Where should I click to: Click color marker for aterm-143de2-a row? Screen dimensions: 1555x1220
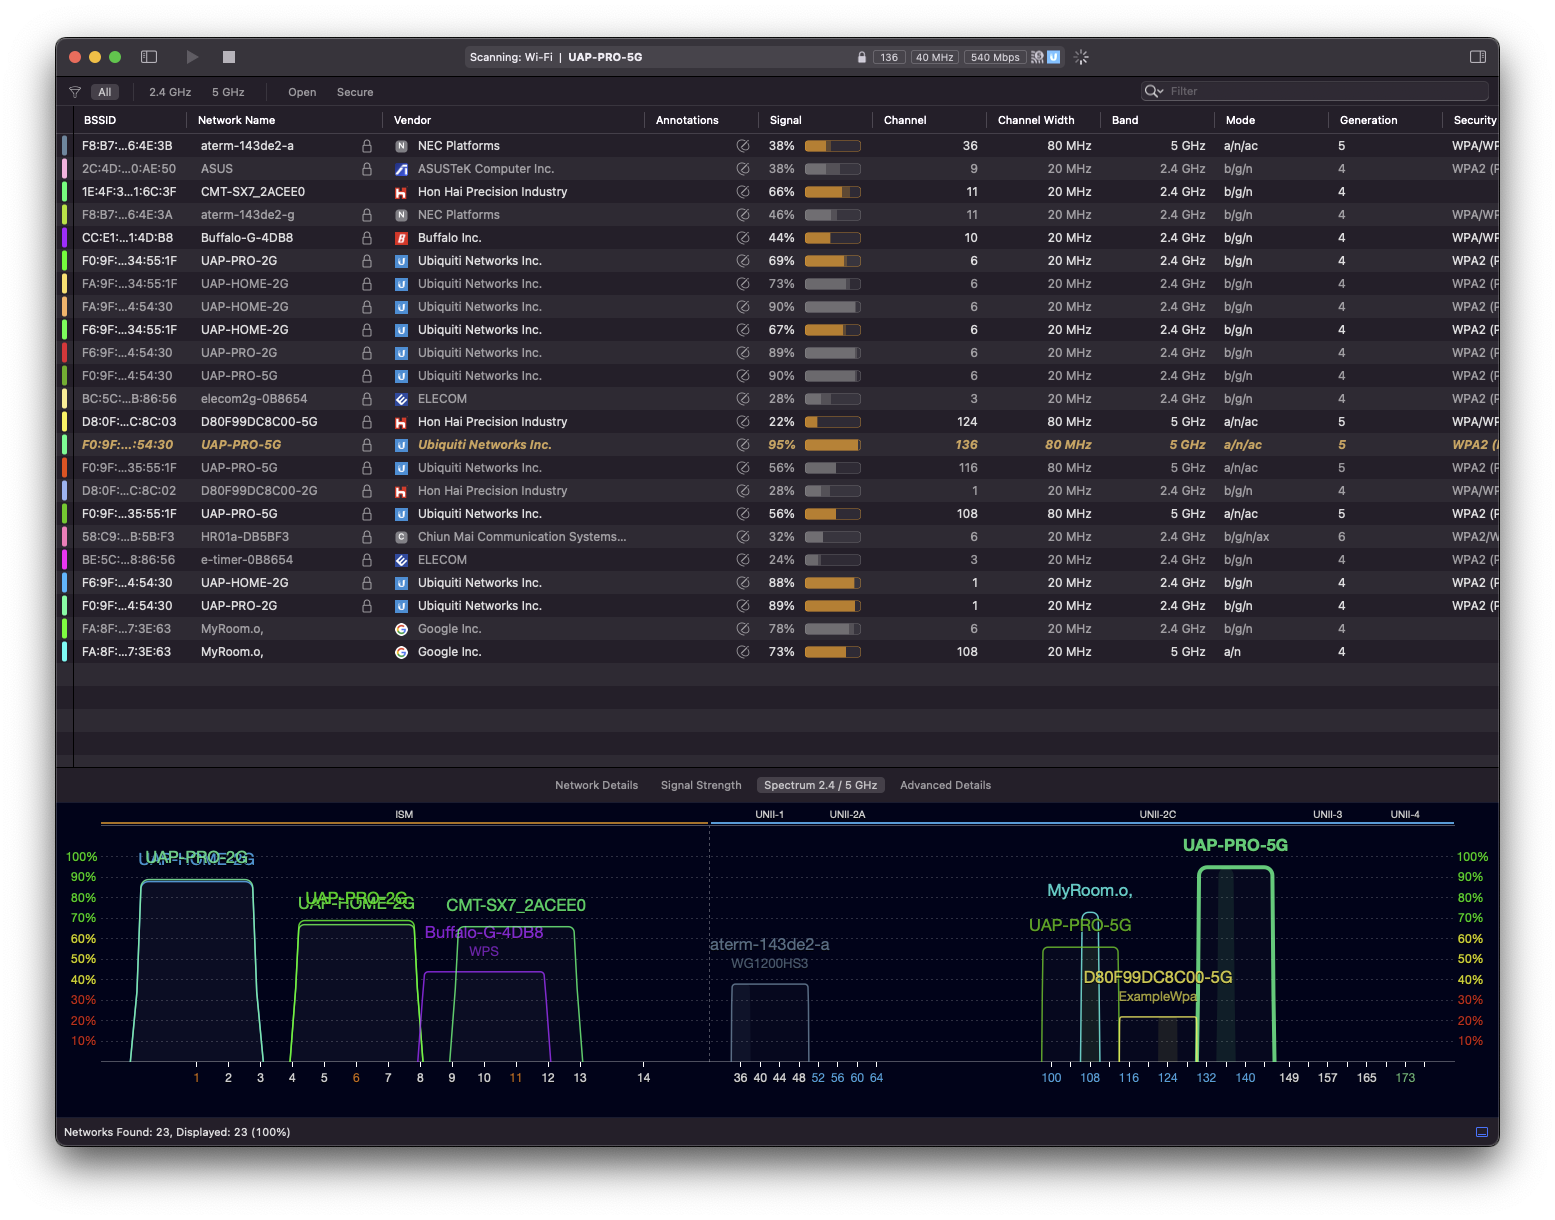pos(65,146)
